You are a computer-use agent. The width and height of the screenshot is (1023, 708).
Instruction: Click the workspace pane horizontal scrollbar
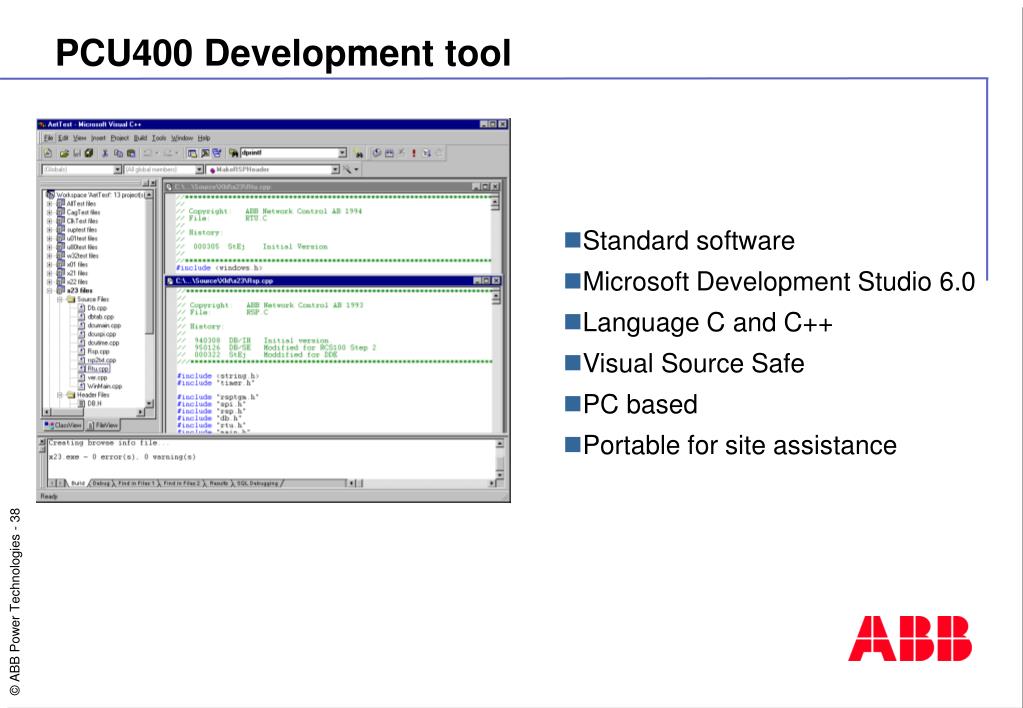click(94, 412)
